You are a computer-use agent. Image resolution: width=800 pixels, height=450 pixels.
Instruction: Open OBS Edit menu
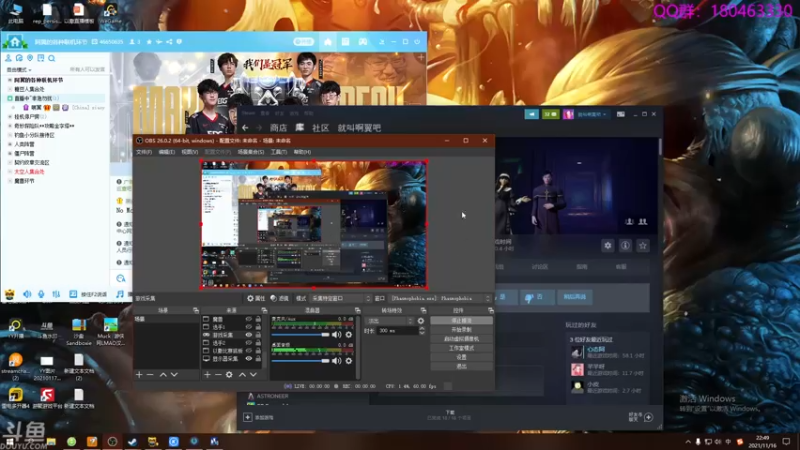coord(166,152)
